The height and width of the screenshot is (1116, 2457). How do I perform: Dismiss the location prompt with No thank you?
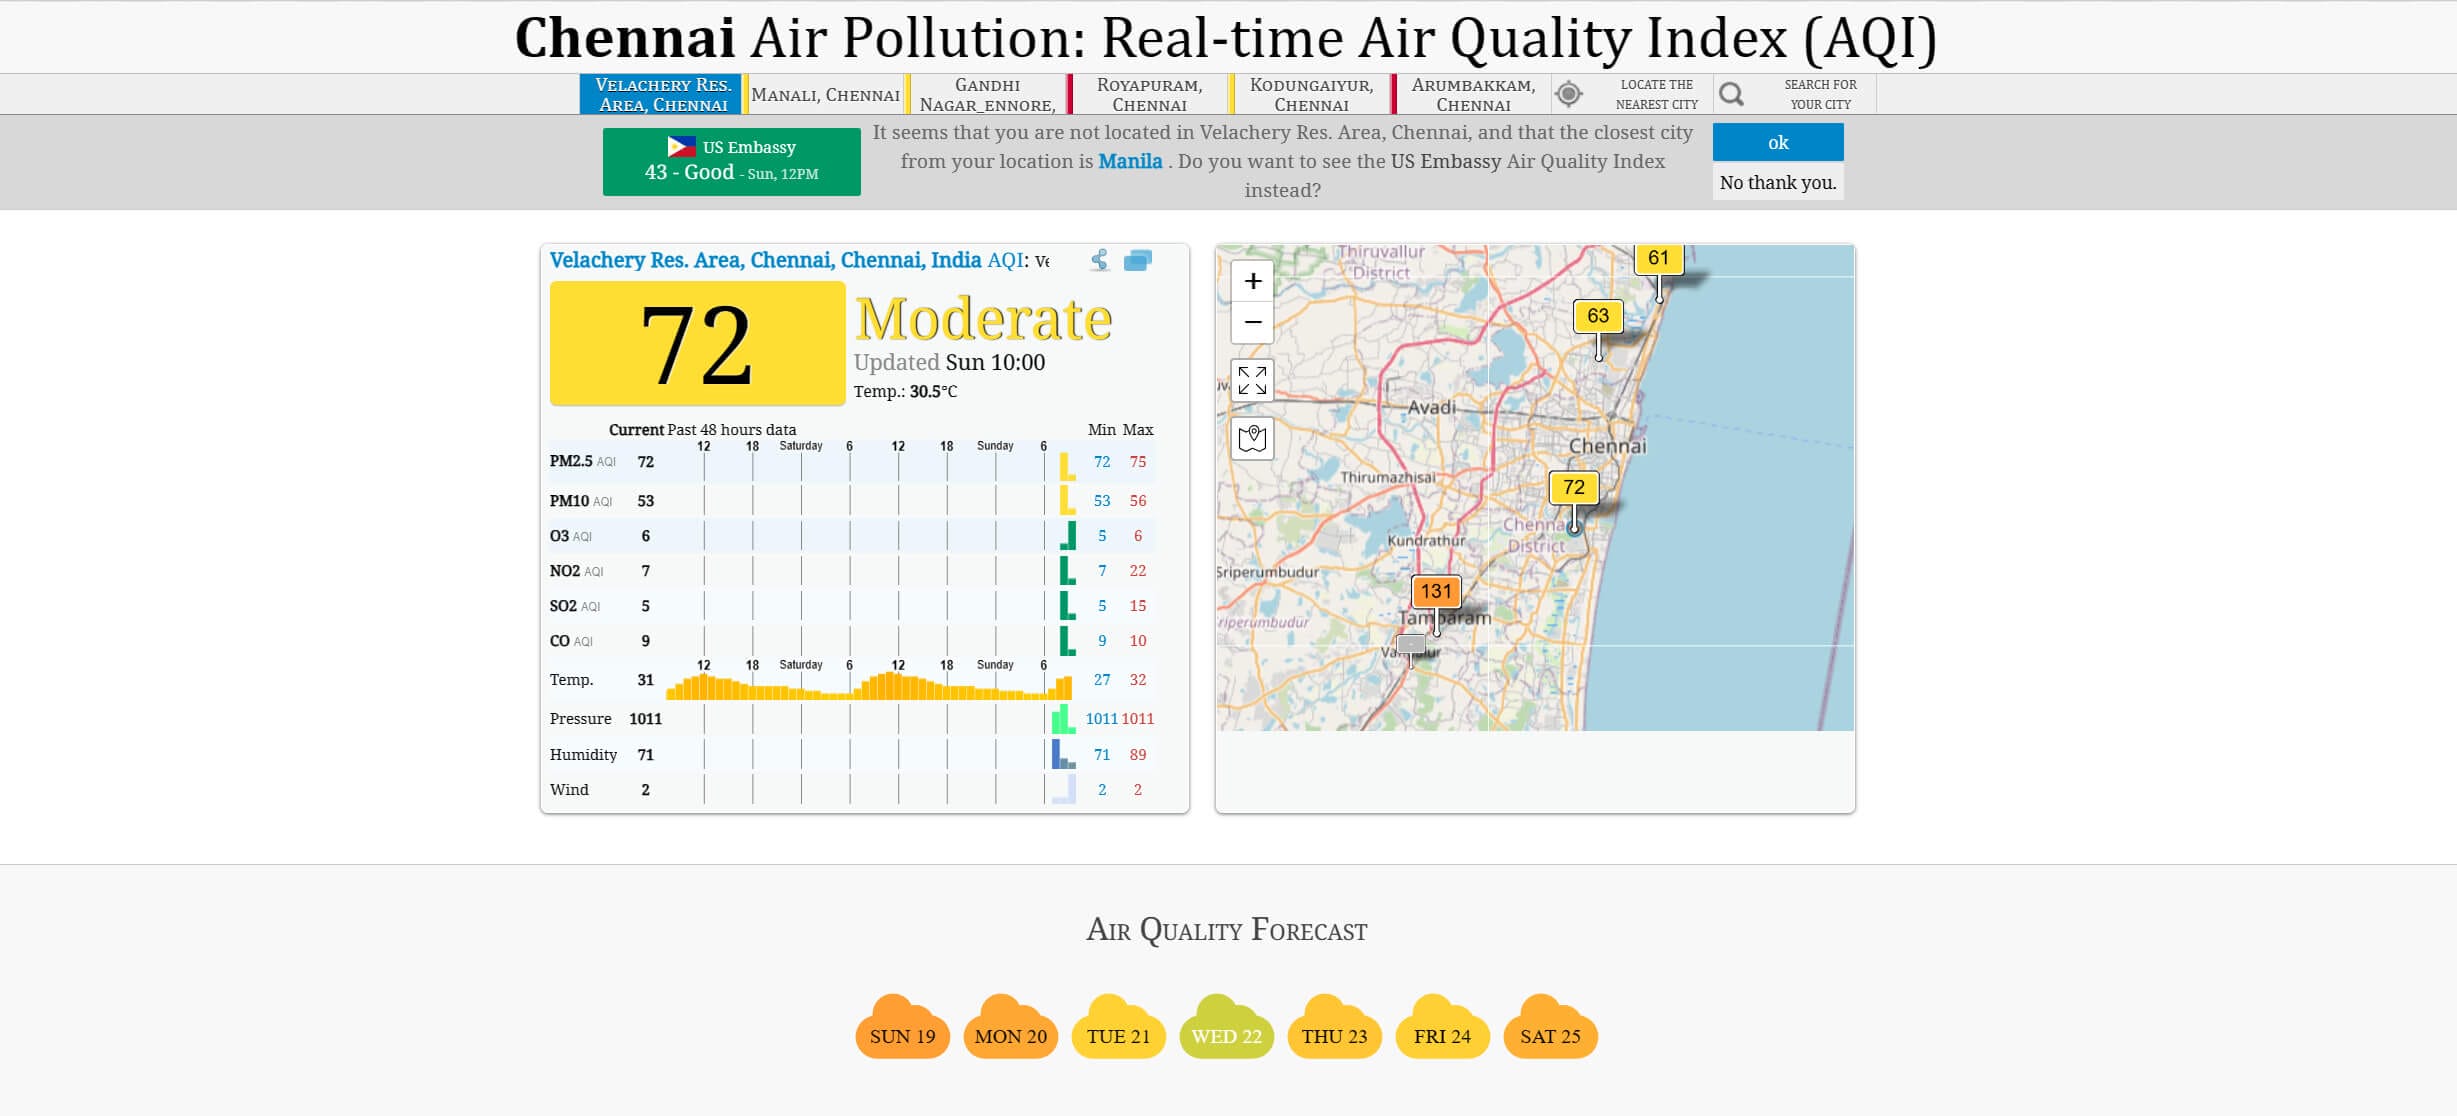[x=1778, y=182]
